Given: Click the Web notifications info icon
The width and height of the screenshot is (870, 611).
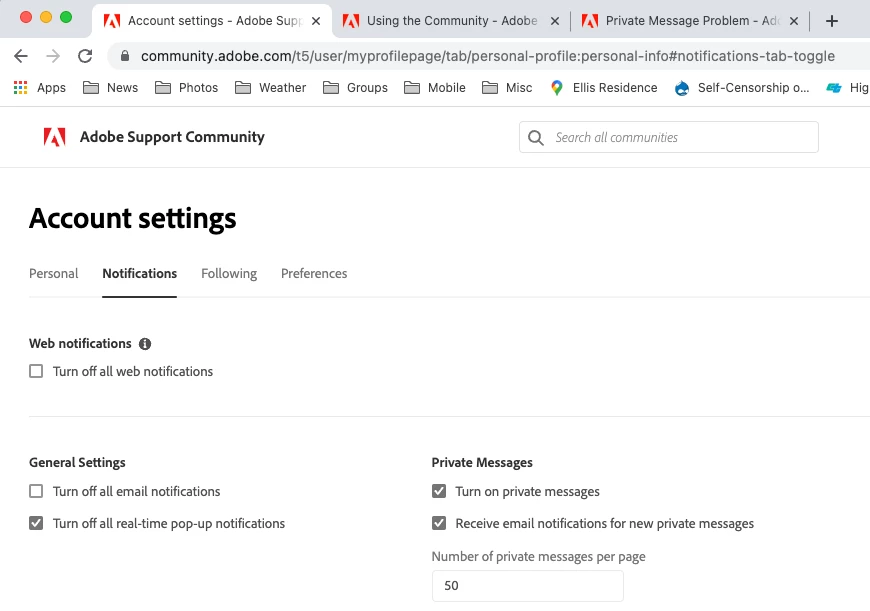Looking at the screenshot, I should (145, 344).
